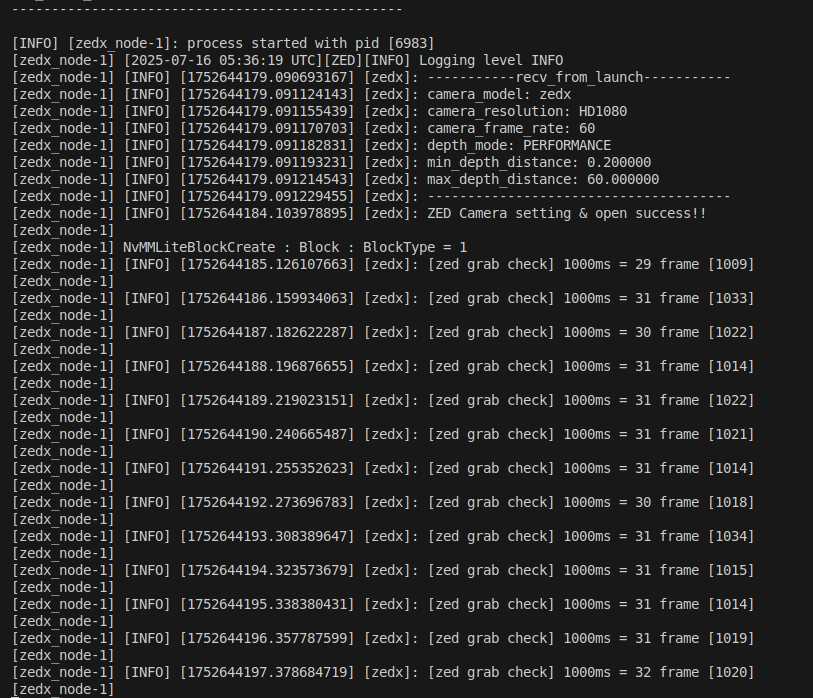Click grab check line with frame [1033]

(x=383, y=299)
